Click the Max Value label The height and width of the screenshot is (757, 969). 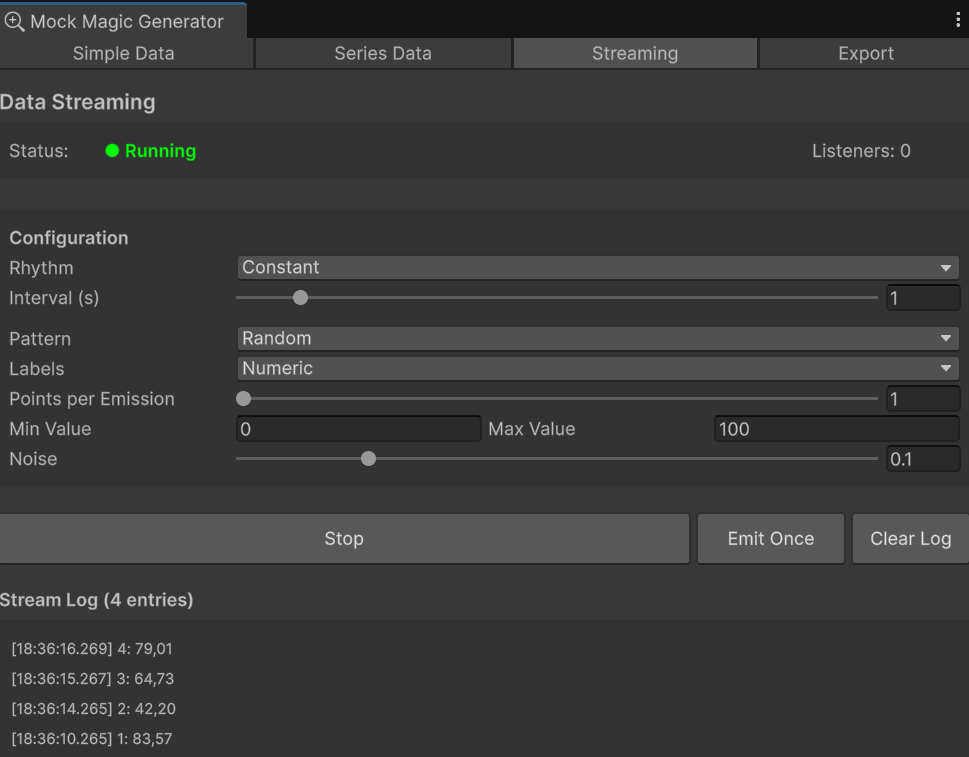[x=531, y=429]
